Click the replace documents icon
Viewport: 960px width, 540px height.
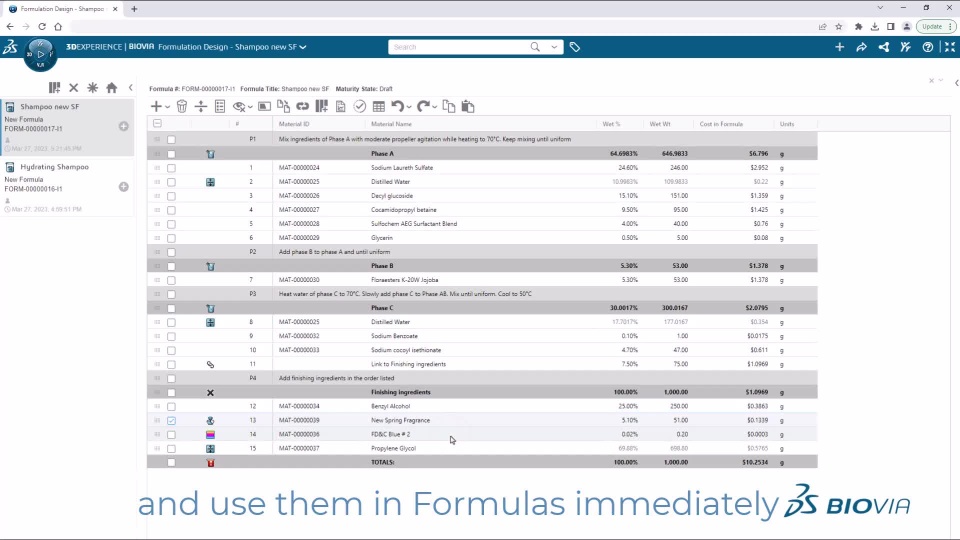click(283, 107)
